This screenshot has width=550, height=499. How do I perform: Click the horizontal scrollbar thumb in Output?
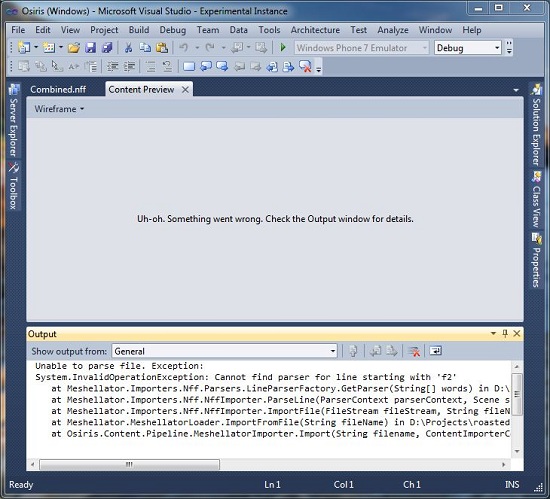click(x=129, y=465)
